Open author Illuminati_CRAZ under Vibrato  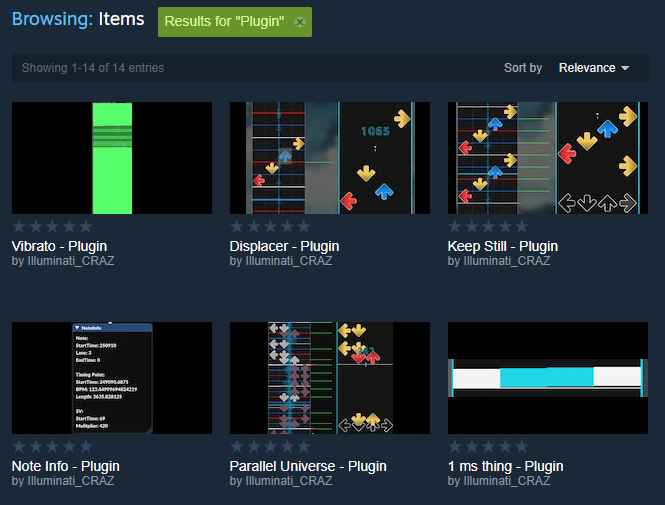(71, 261)
